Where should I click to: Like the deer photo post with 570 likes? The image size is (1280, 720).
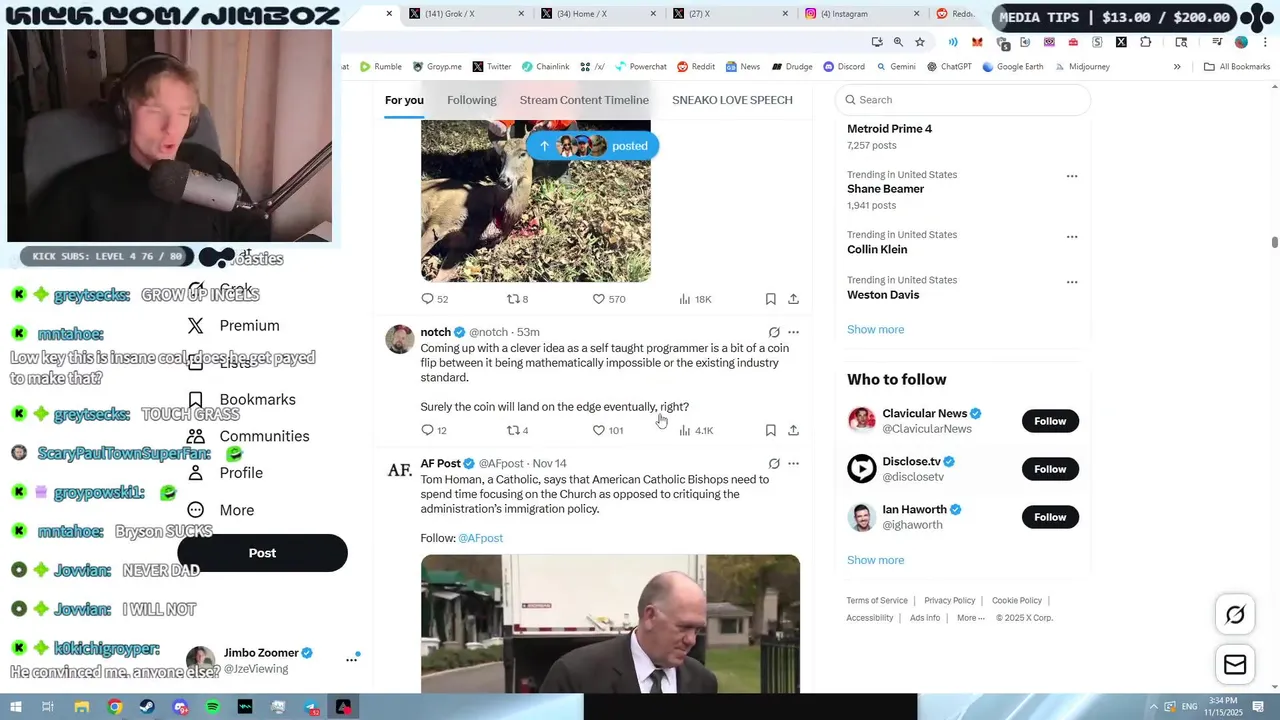tap(609, 299)
